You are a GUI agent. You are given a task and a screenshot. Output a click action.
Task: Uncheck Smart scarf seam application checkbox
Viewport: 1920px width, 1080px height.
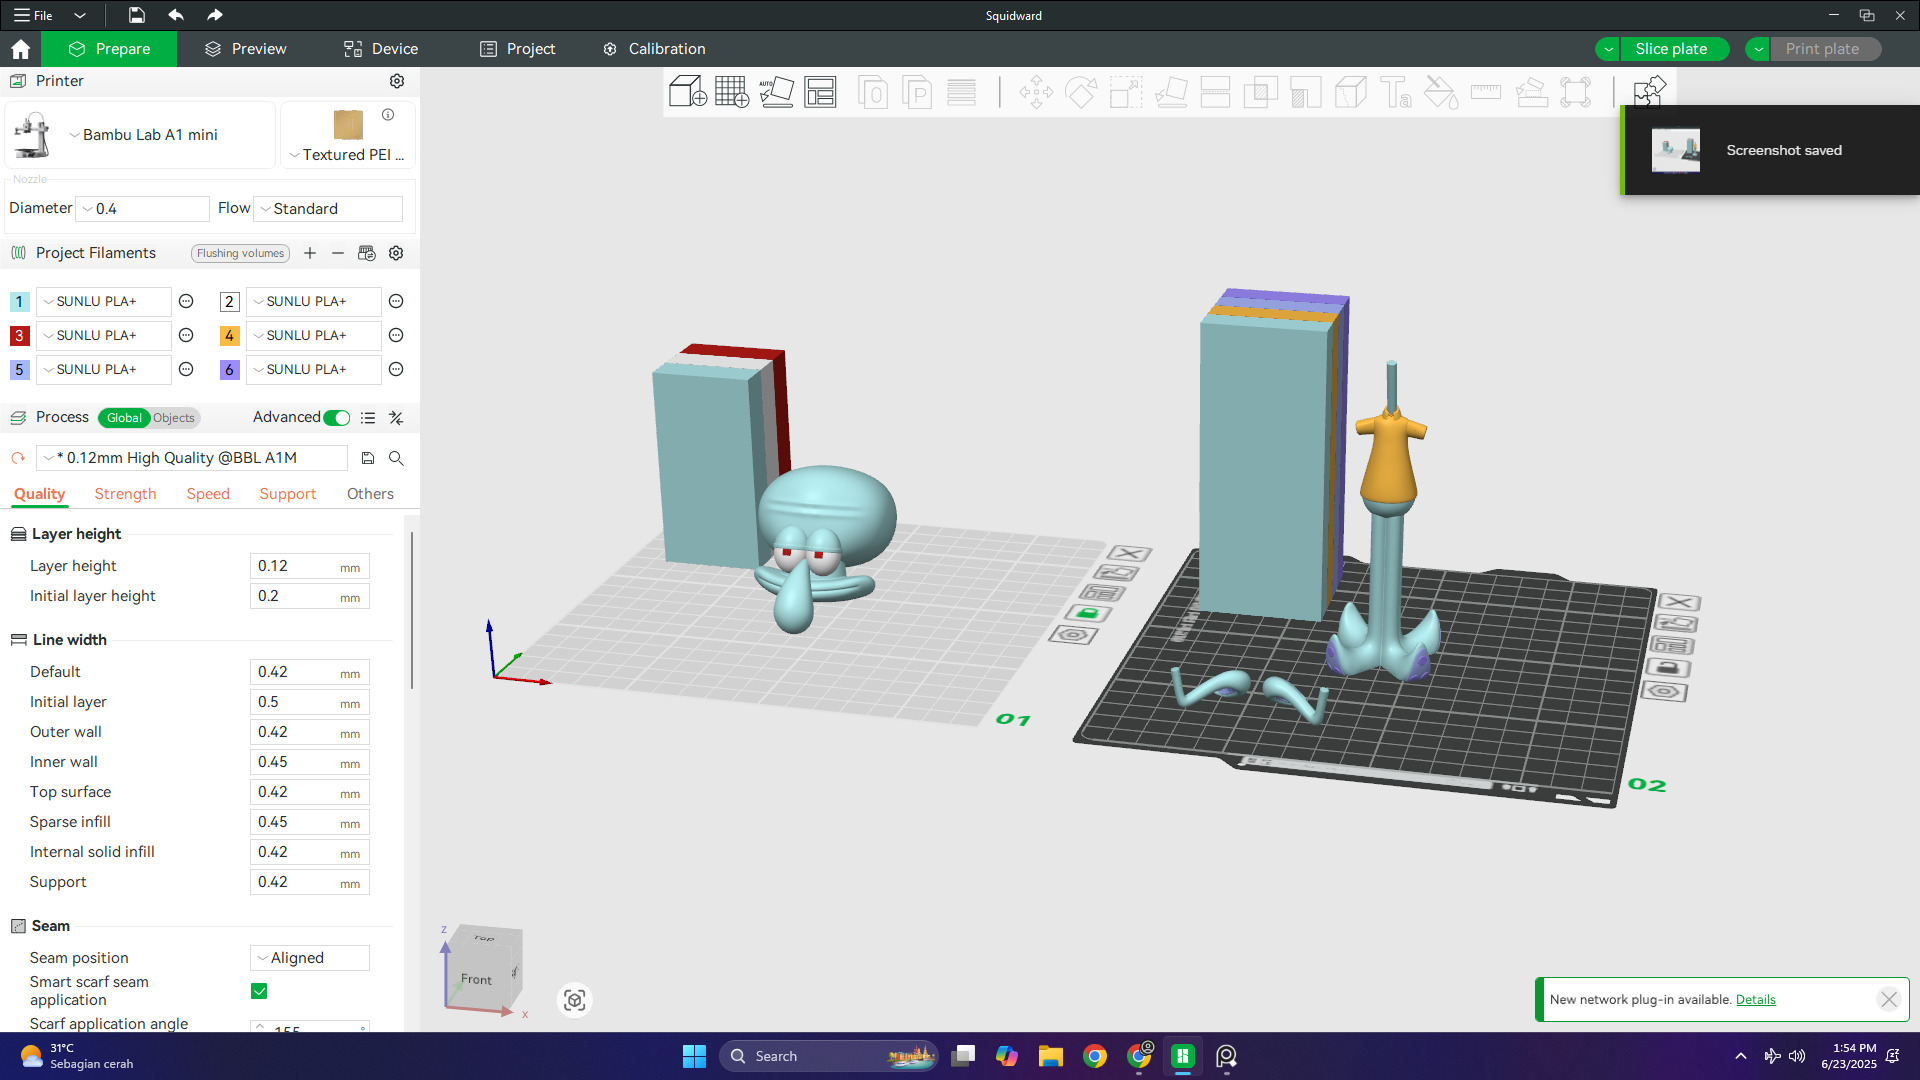tap(259, 991)
